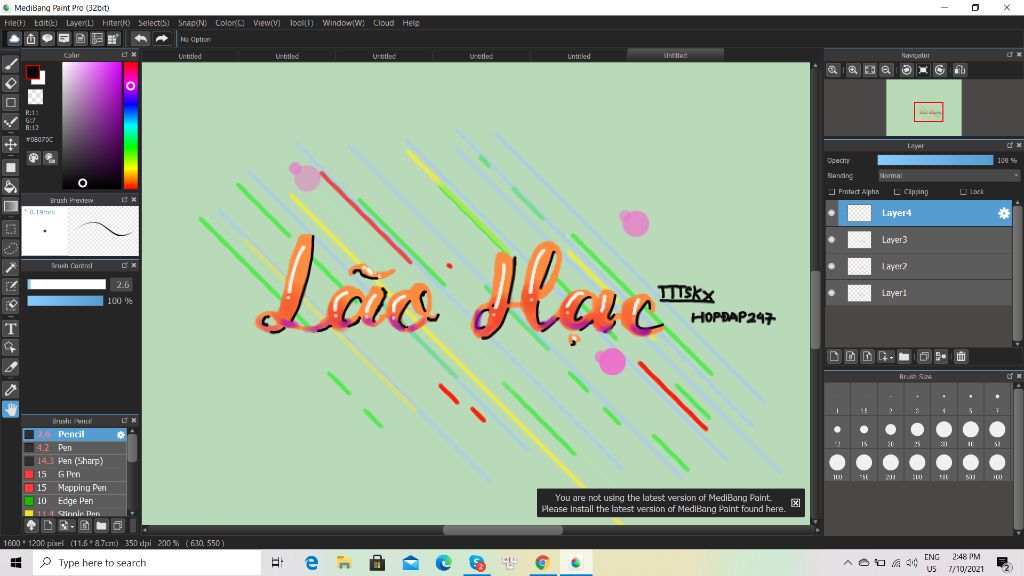This screenshot has height=576, width=1024.
Task: Select the Lasso tool
Action: click(10, 248)
